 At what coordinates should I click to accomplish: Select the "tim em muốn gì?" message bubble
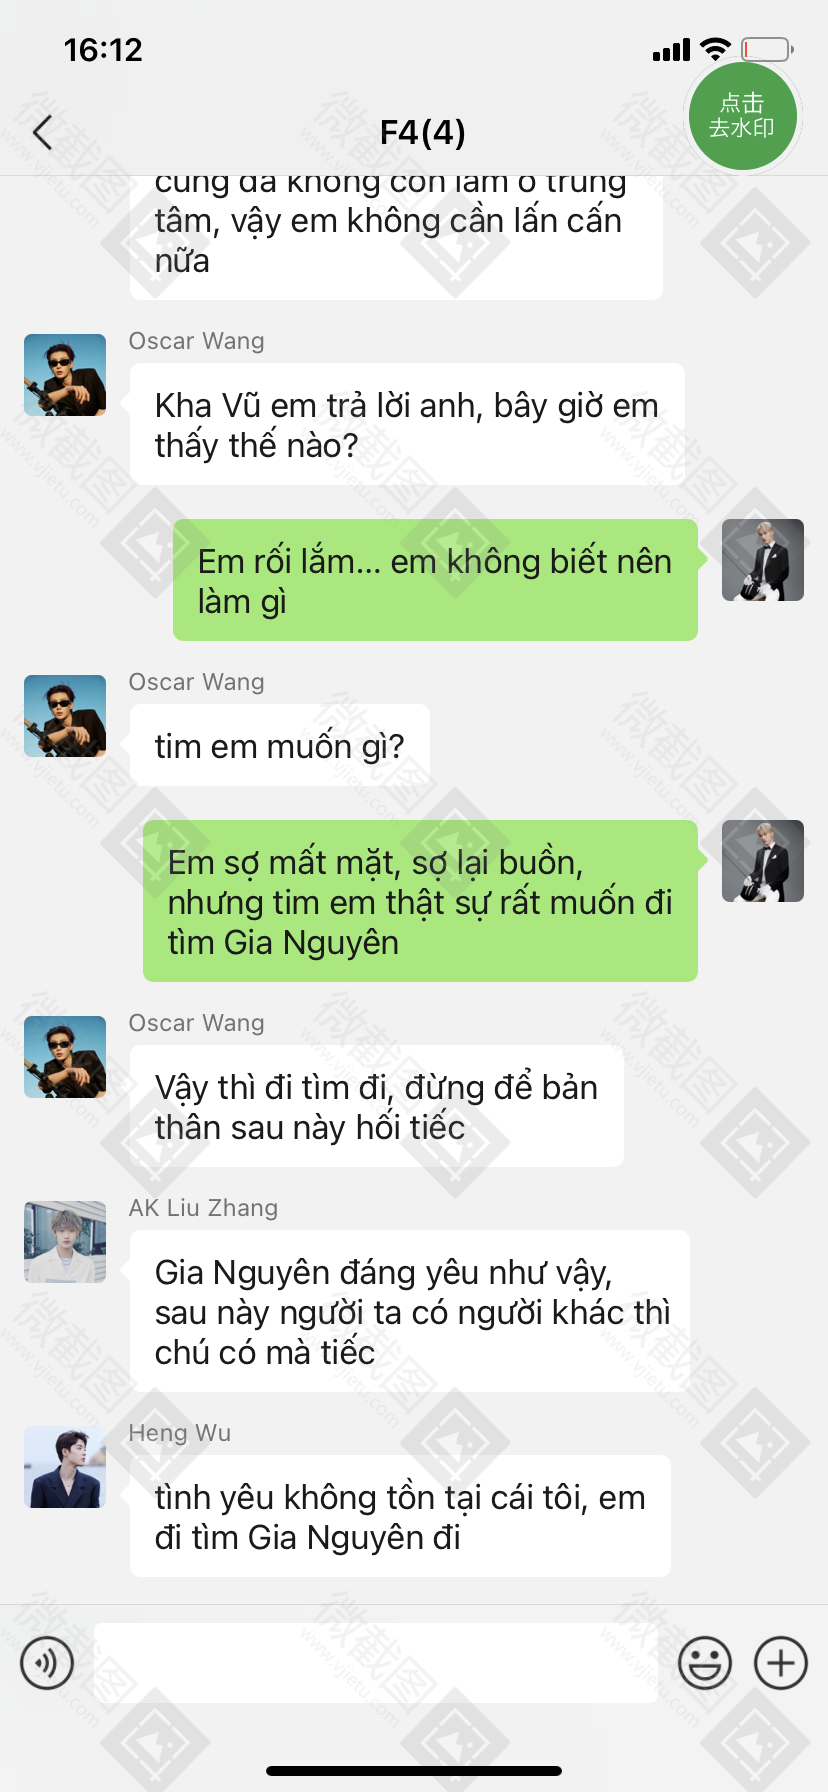pyautogui.click(x=280, y=745)
